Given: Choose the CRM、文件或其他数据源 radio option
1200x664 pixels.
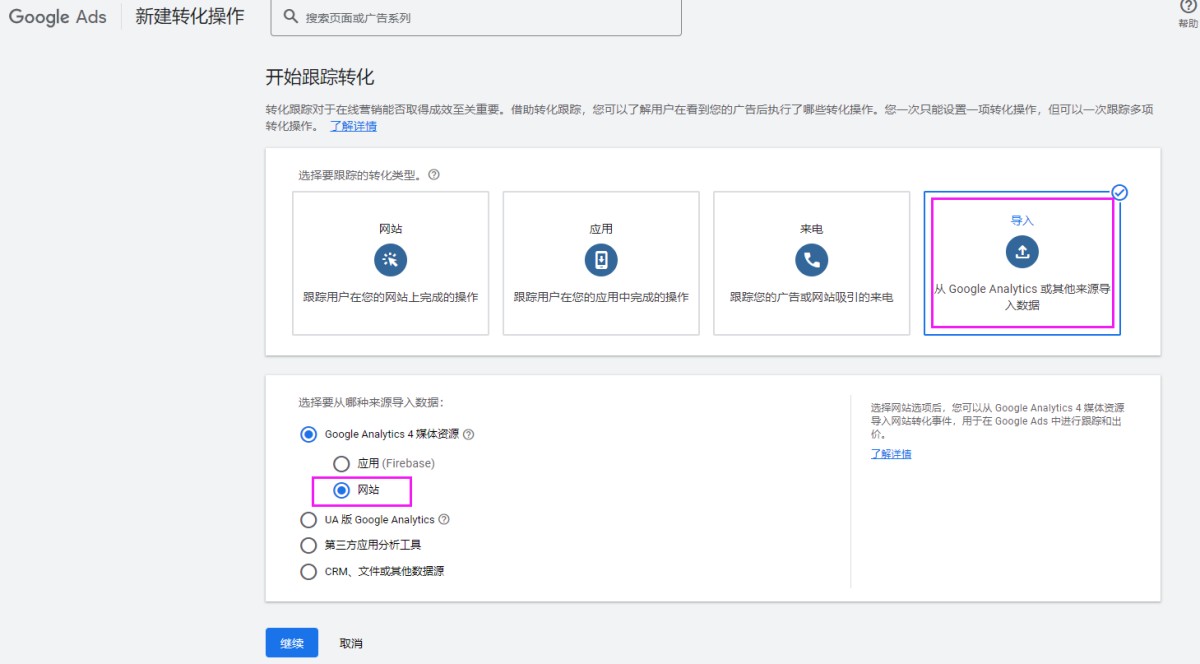Looking at the screenshot, I should [308, 572].
